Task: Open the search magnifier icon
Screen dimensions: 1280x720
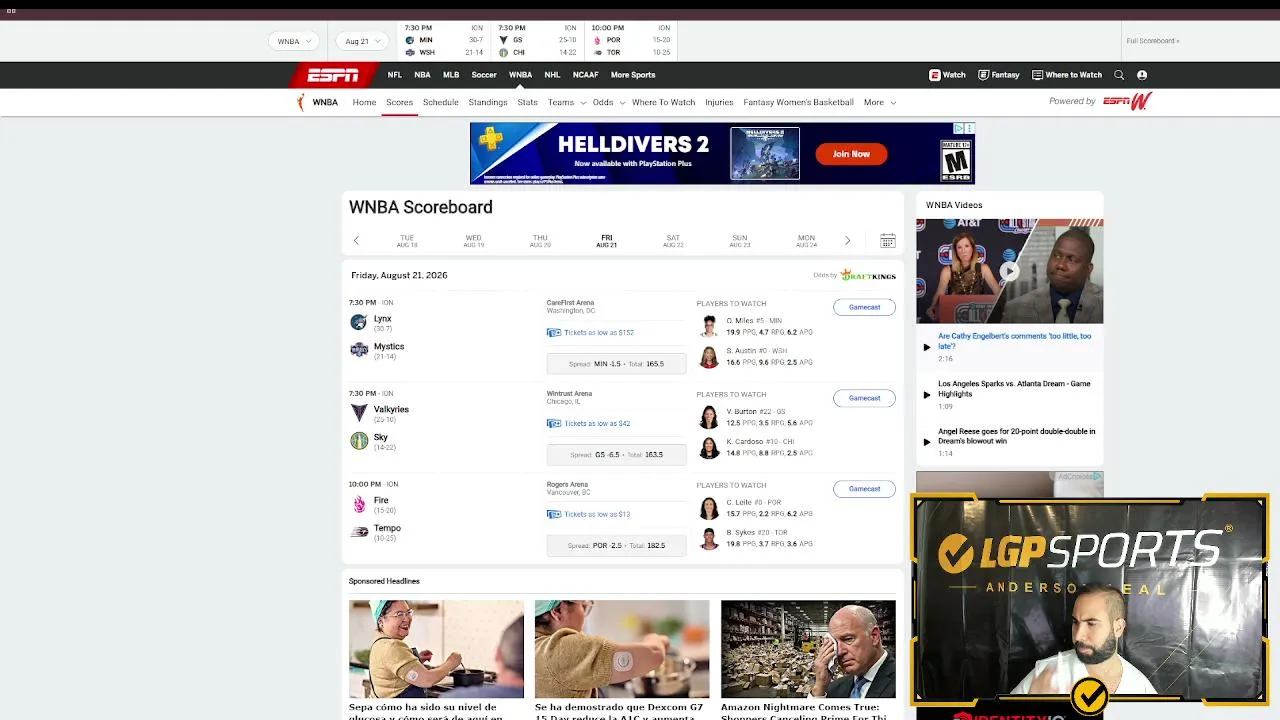Action: click(1119, 75)
